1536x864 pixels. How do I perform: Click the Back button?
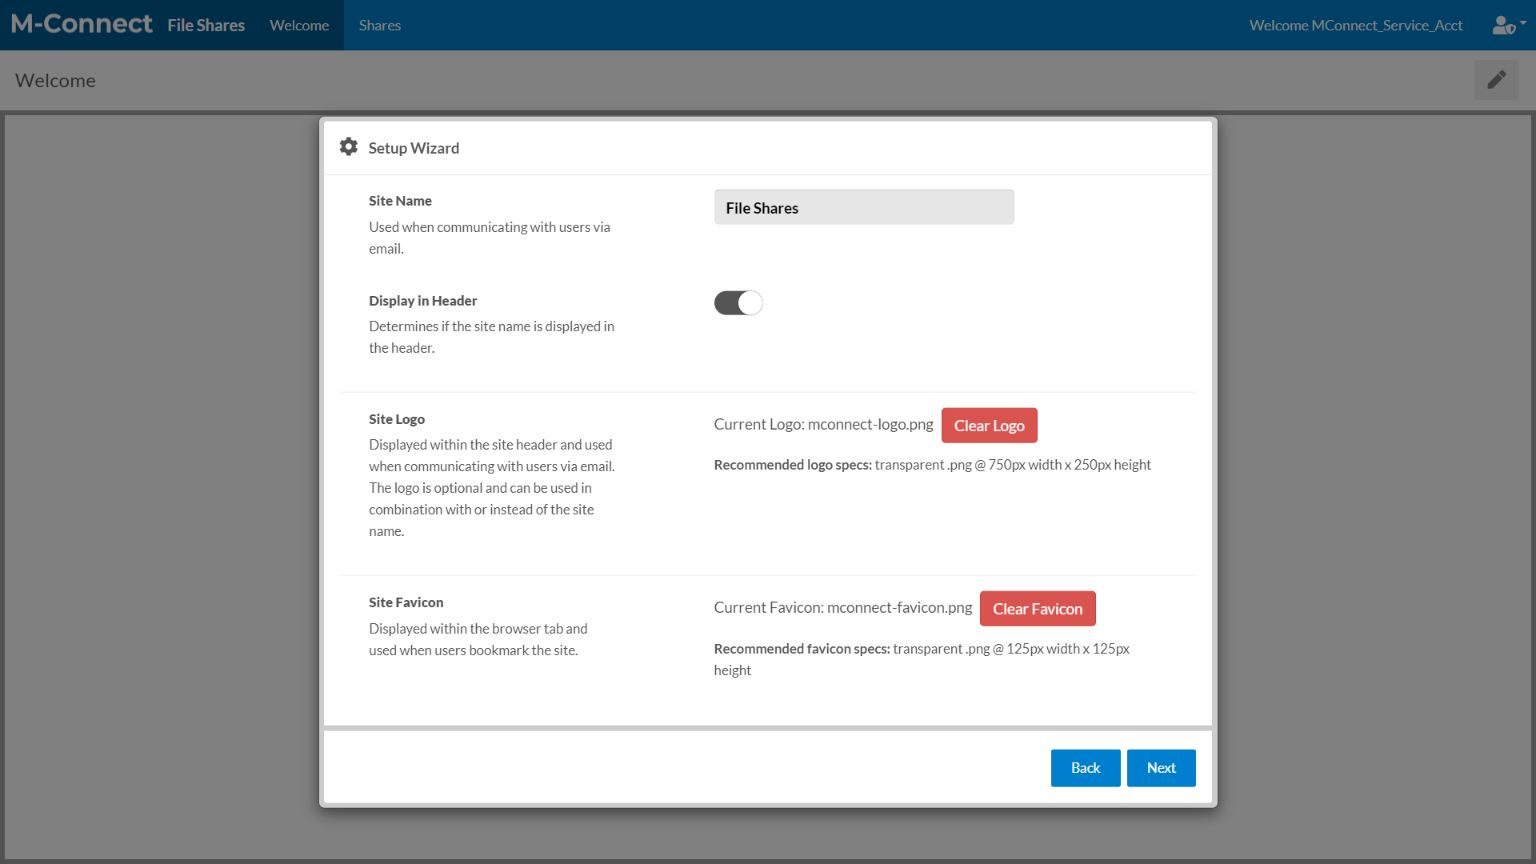click(x=1085, y=768)
